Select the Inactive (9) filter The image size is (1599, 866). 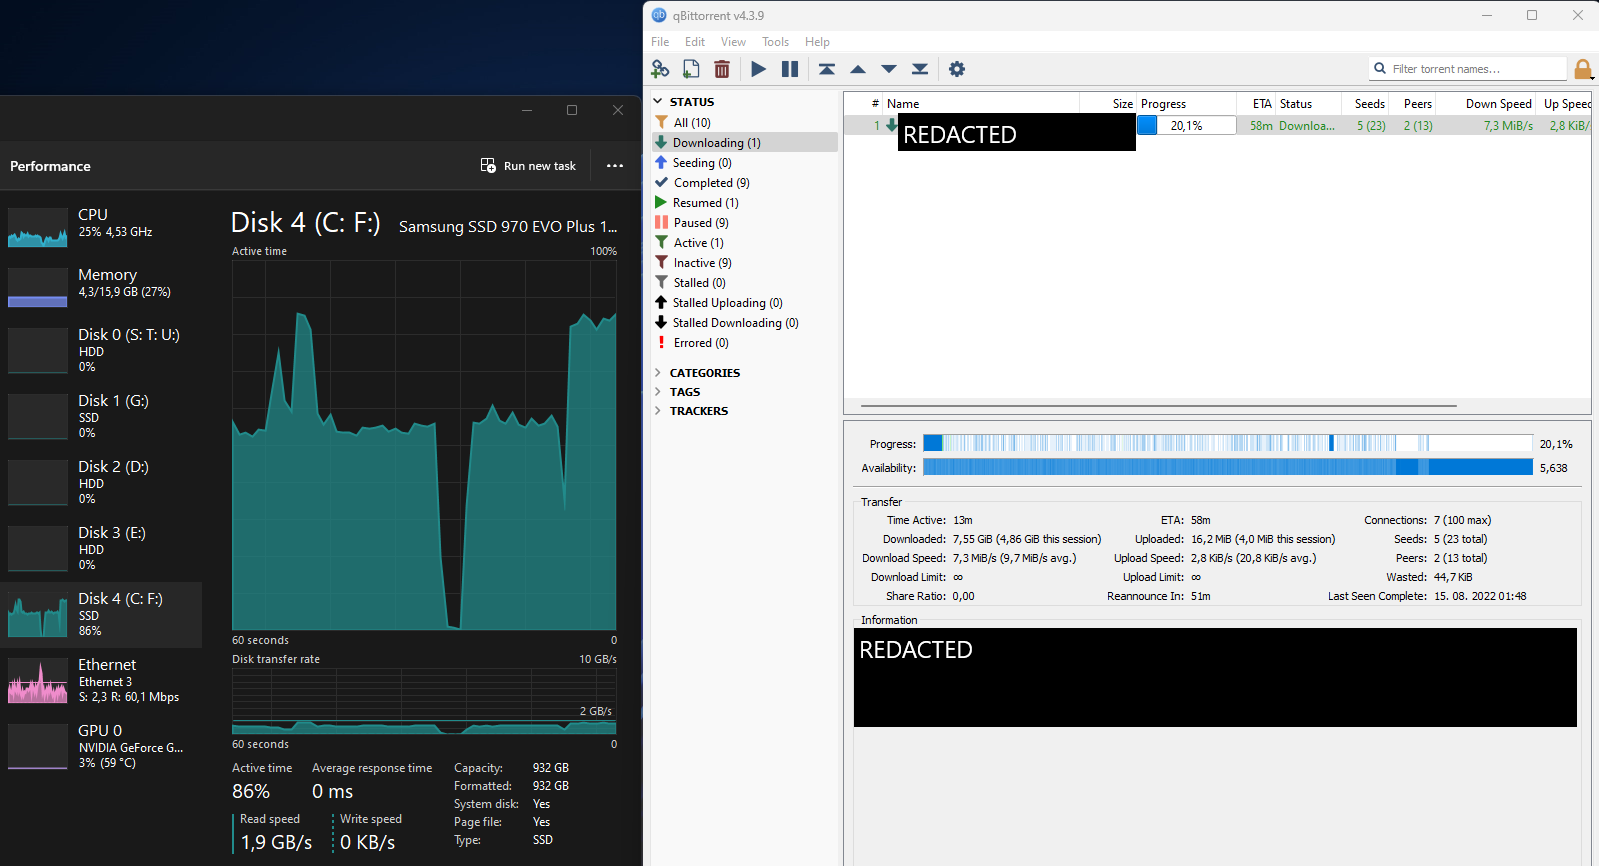coord(745,263)
